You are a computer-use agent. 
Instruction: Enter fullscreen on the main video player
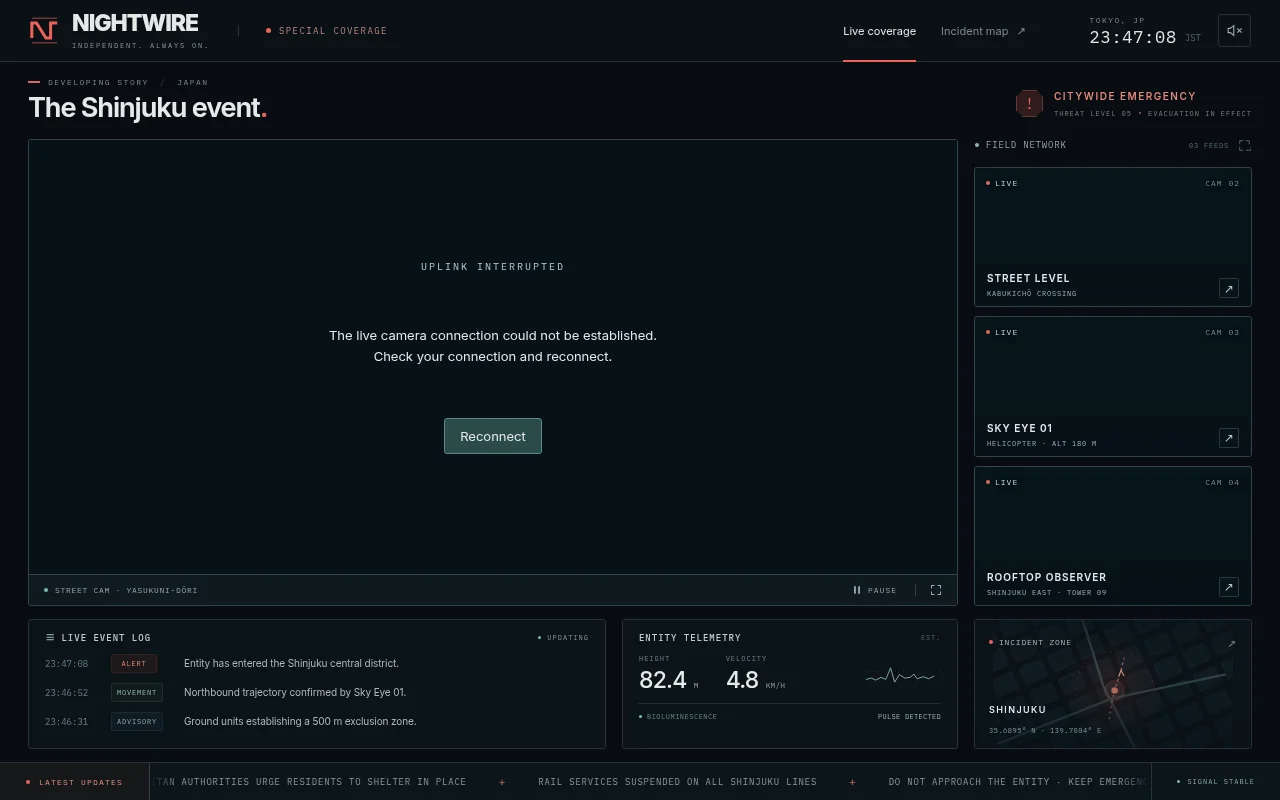pos(936,590)
